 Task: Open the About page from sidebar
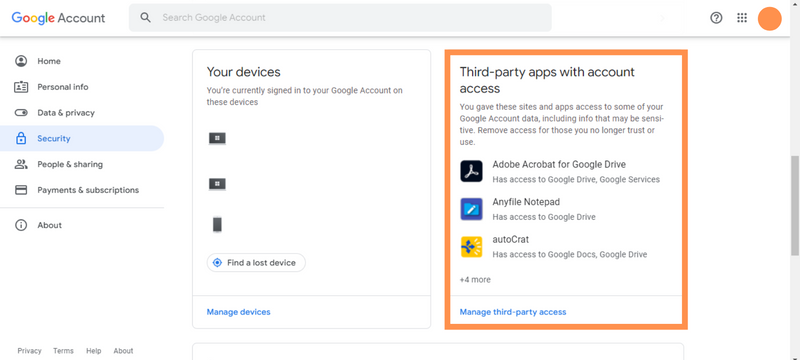coord(82,225)
